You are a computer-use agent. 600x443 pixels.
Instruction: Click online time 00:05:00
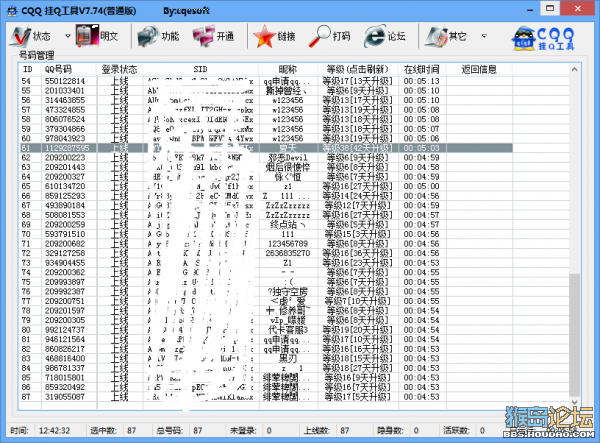pyautogui.click(x=421, y=186)
